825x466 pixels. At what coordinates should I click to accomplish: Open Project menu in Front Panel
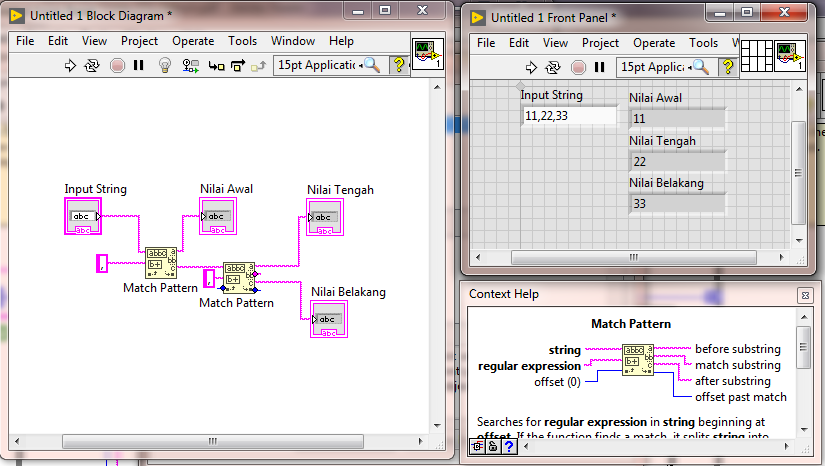click(x=600, y=43)
